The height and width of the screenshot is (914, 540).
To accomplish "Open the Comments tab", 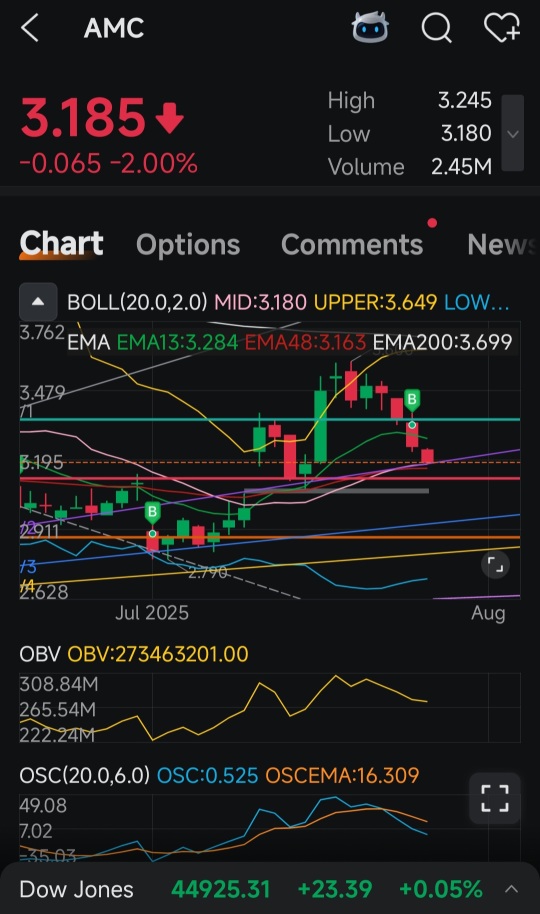I will click(x=352, y=245).
